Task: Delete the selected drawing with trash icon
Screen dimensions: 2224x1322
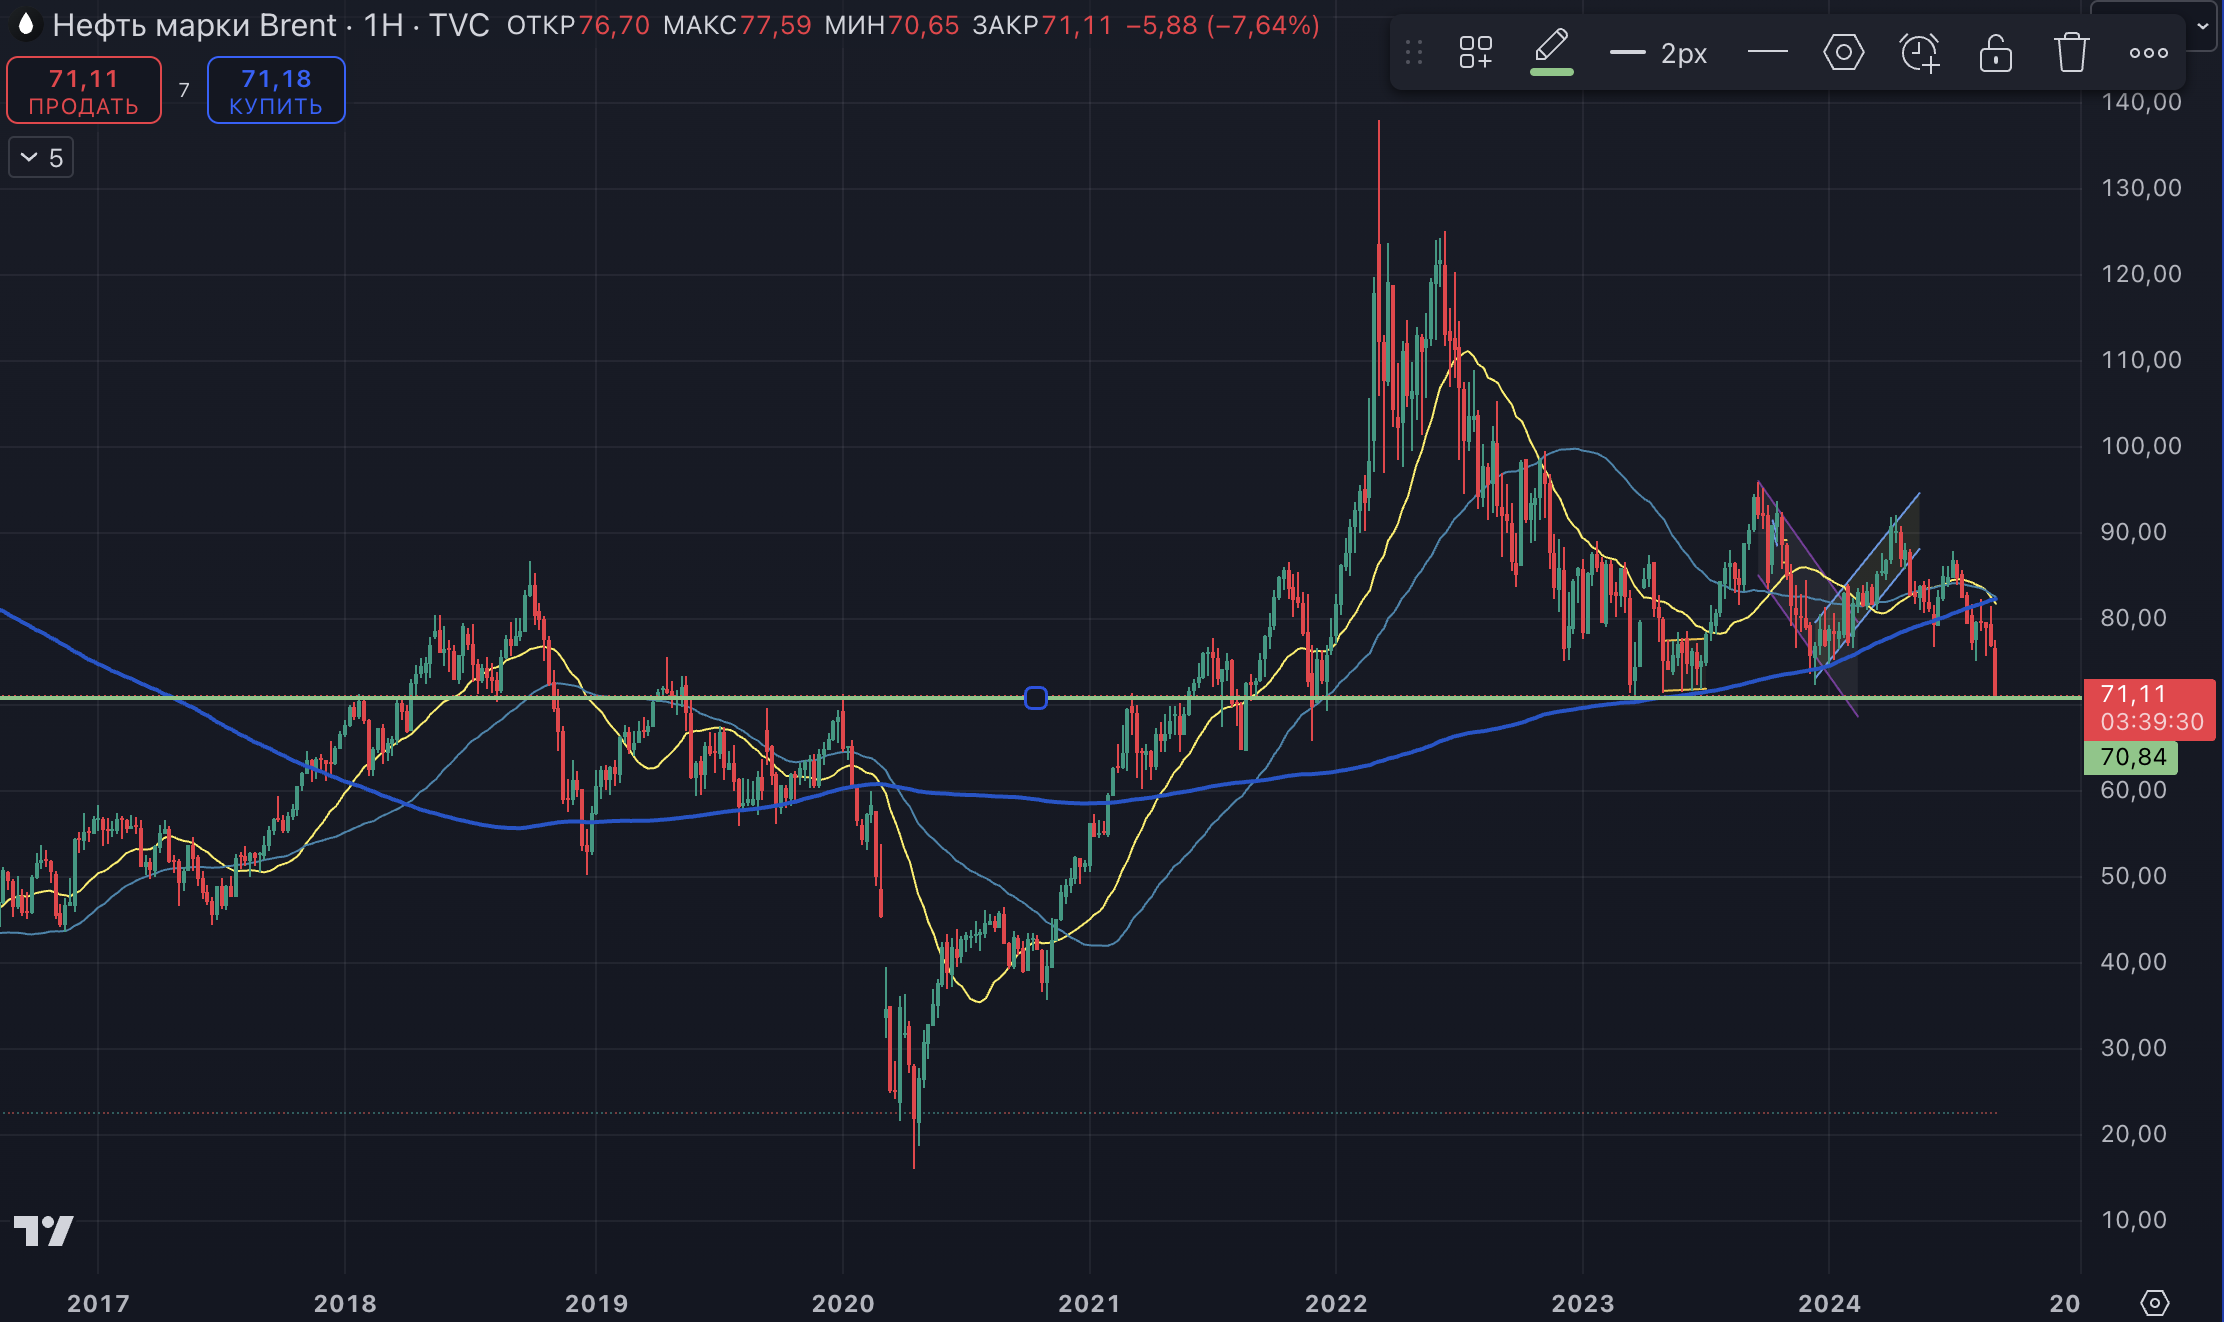Action: [2071, 52]
